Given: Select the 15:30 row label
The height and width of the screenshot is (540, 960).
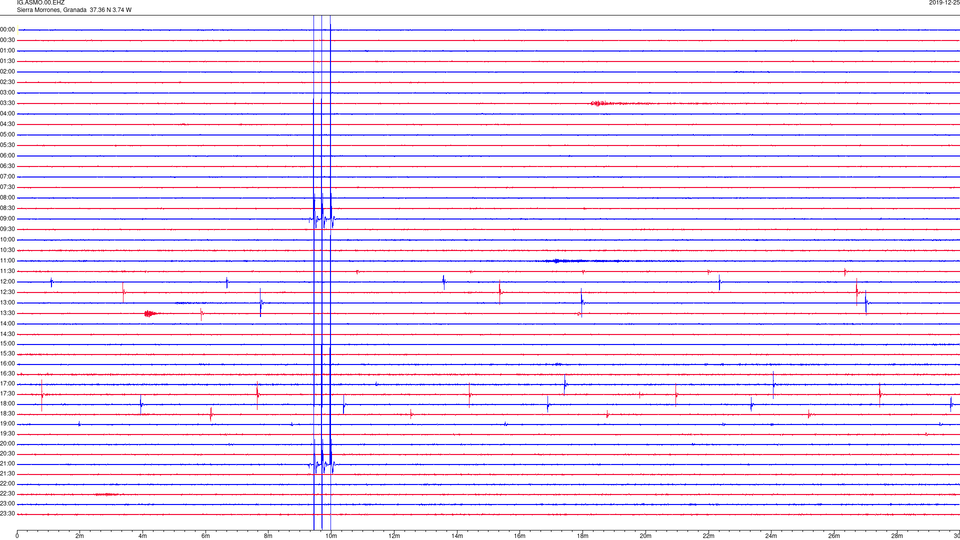Looking at the screenshot, I should coord(7,353).
